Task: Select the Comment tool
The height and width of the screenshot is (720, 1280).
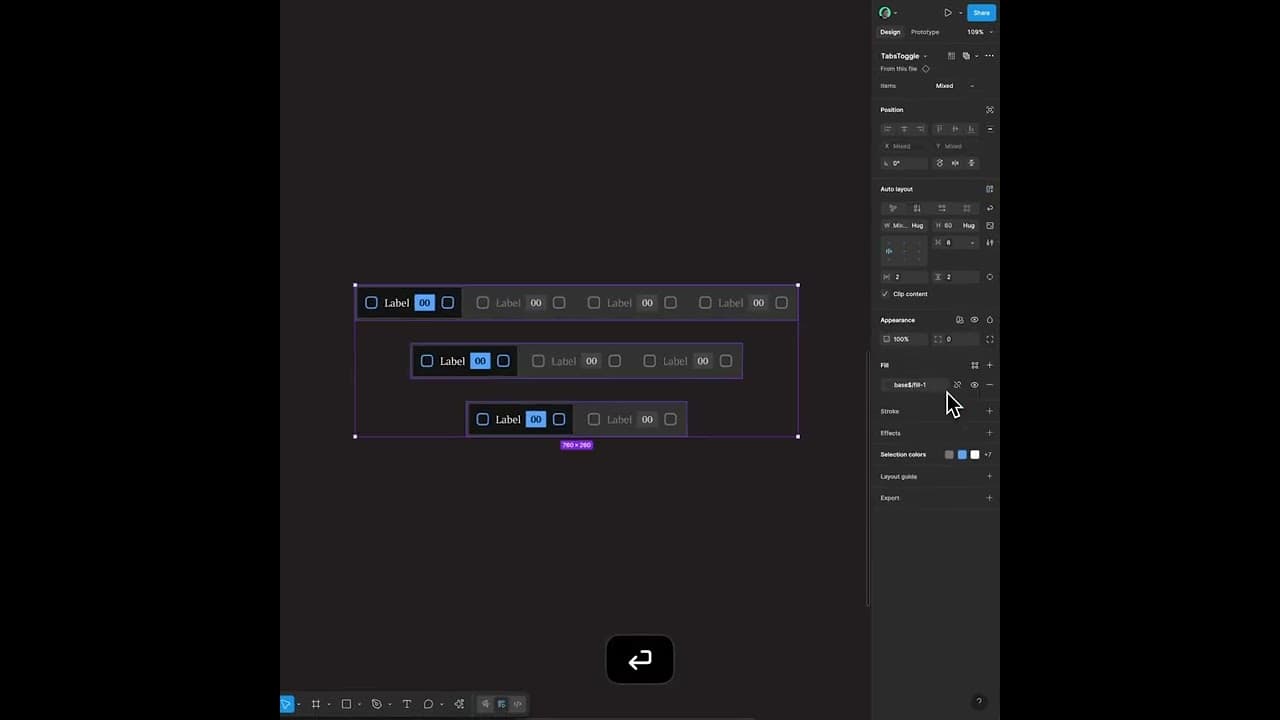Action: (x=428, y=704)
